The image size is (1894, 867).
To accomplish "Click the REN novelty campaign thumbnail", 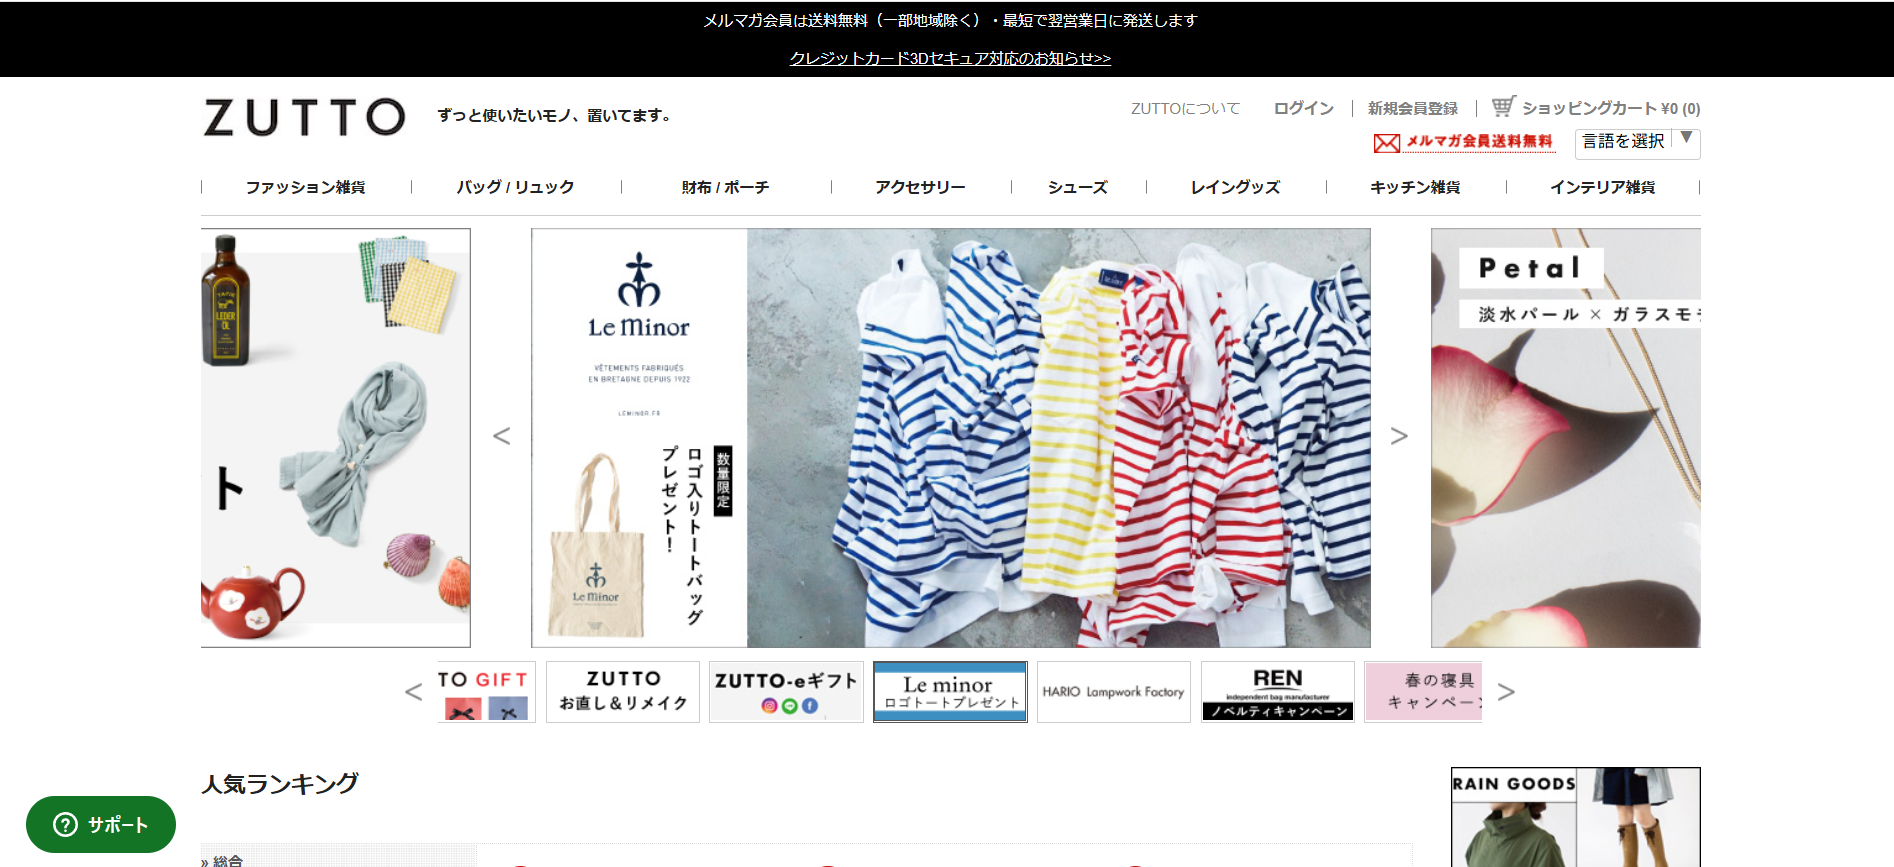I will pos(1277,691).
